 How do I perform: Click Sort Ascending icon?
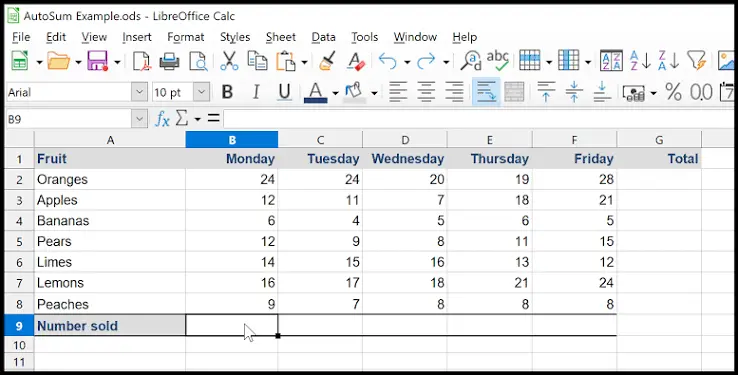point(640,61)
